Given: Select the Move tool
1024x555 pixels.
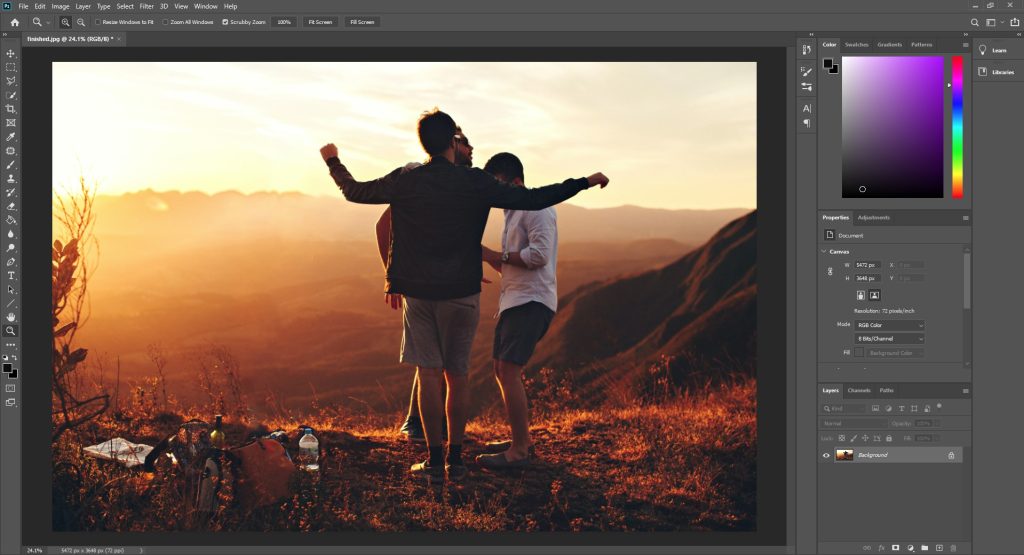Looking at the screenshot, I should 10,54.
